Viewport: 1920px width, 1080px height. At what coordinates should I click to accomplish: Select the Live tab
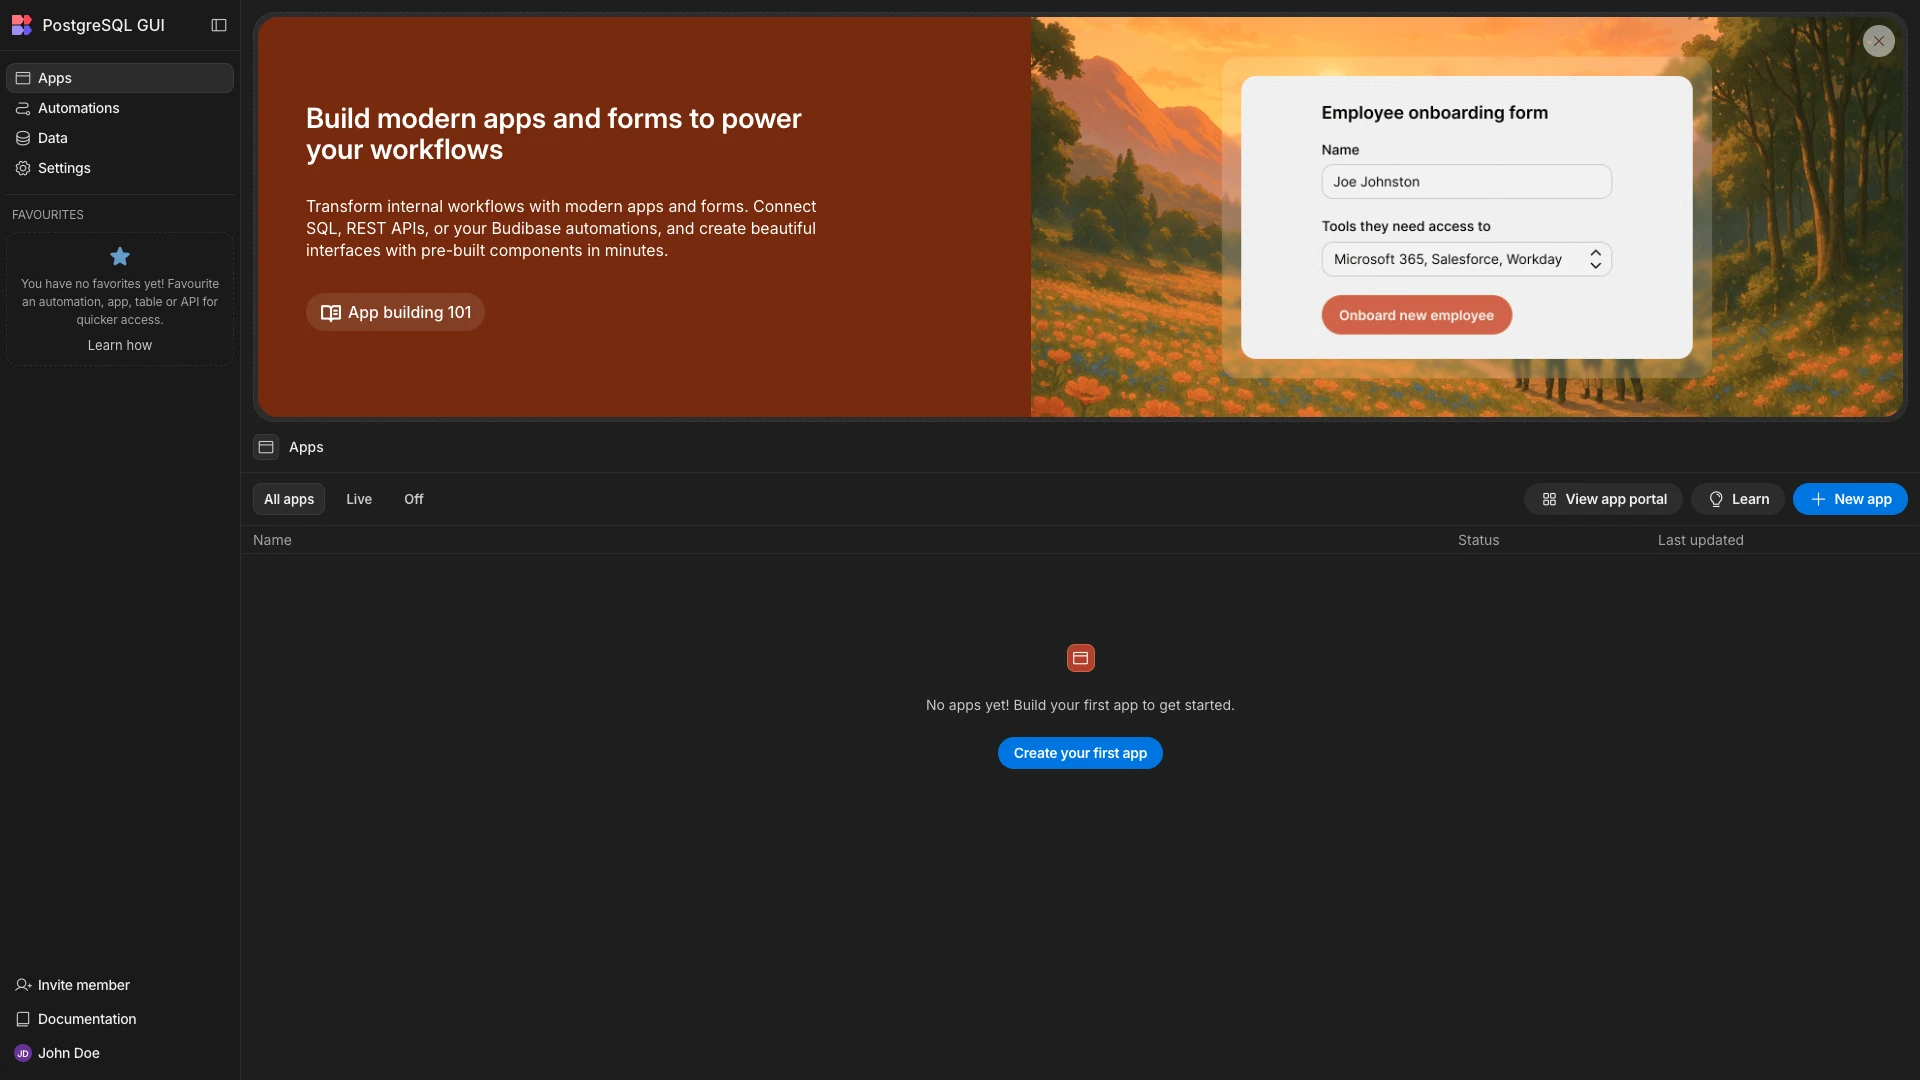click(x=359, y=499)
